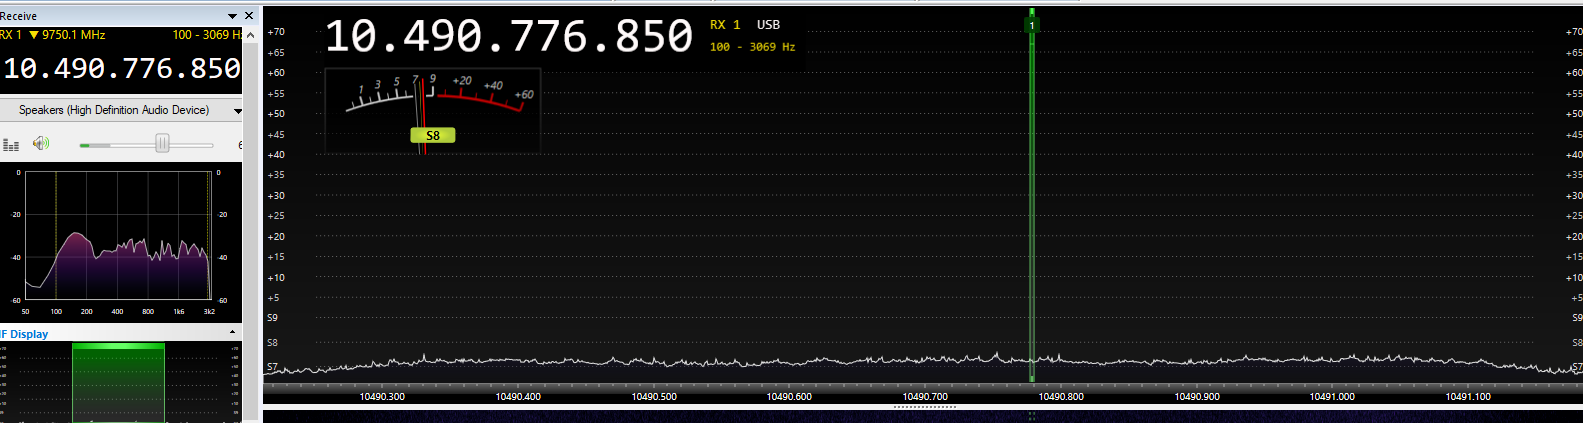The width and height of the screenshot is (1583, 423).
Task: Collapse the IF Display section
Action: point(233,333)
